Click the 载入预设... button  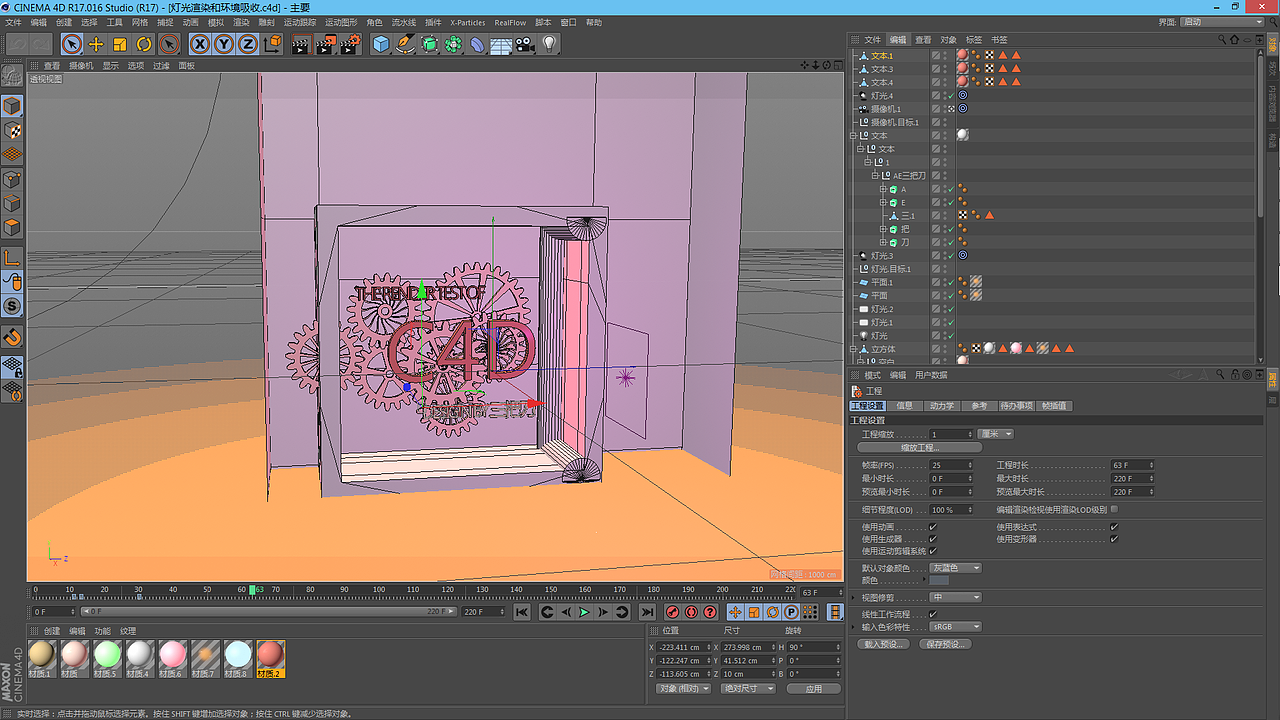(884, 644)
